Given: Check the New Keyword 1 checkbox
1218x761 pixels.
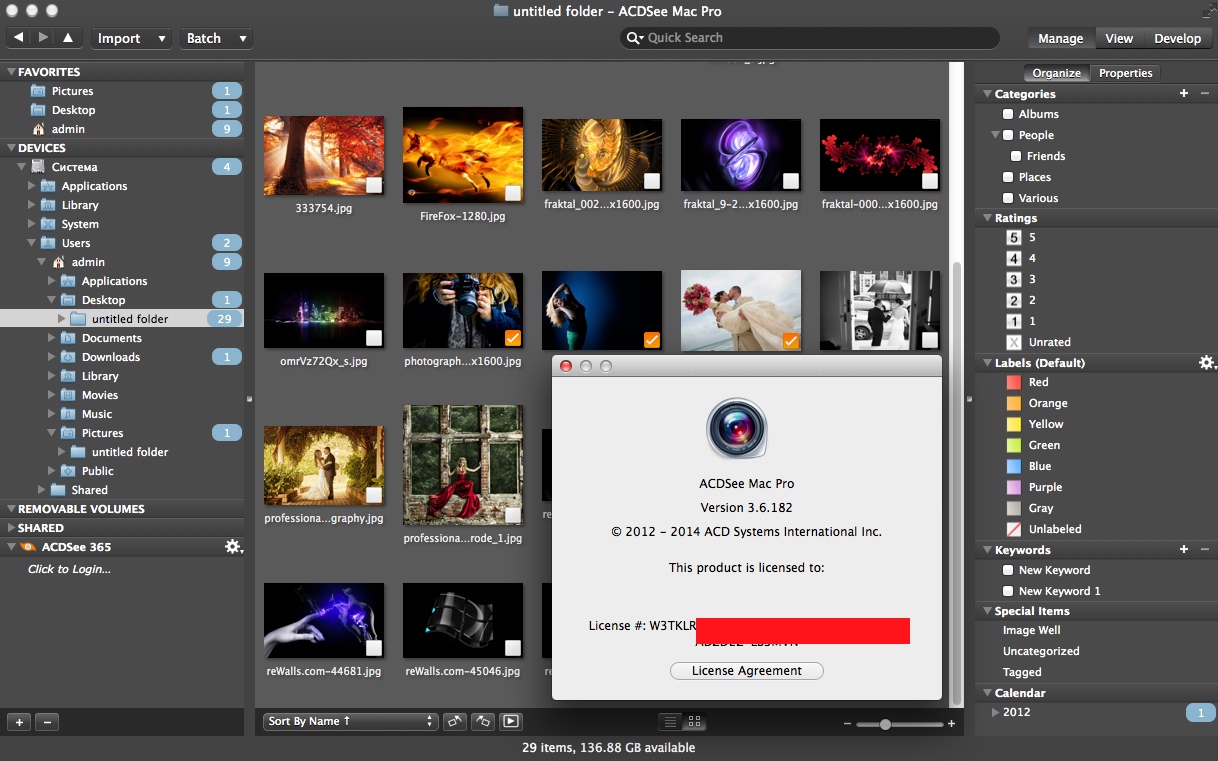Looking at the screenshot, I should pos(1008,591).
